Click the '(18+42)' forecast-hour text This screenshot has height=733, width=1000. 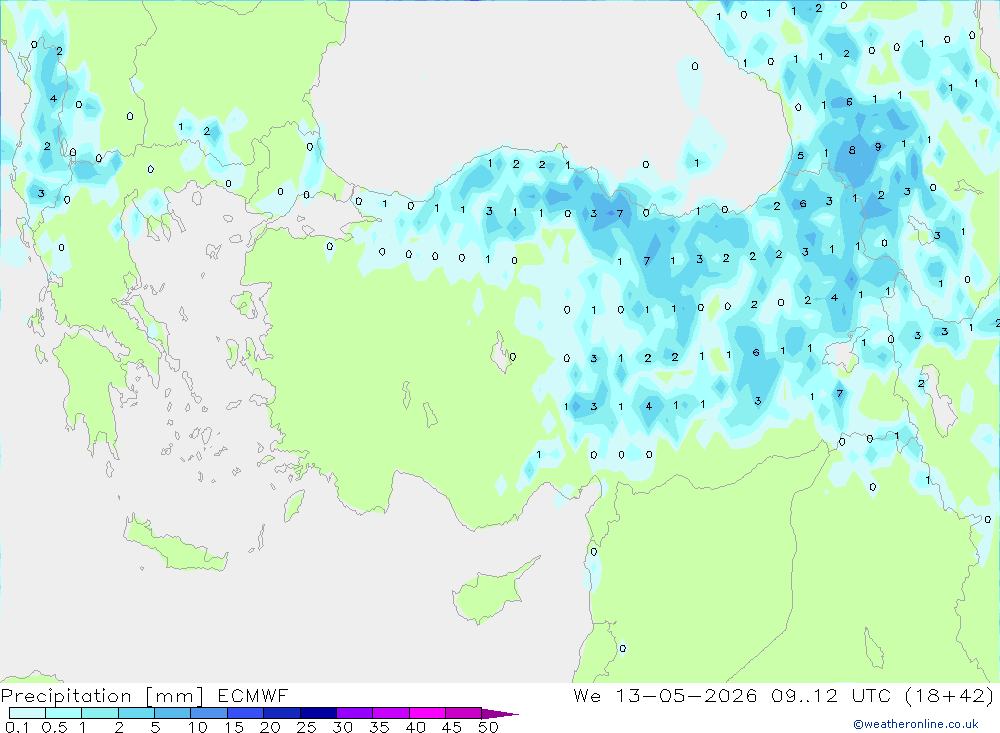click(950, 696)
